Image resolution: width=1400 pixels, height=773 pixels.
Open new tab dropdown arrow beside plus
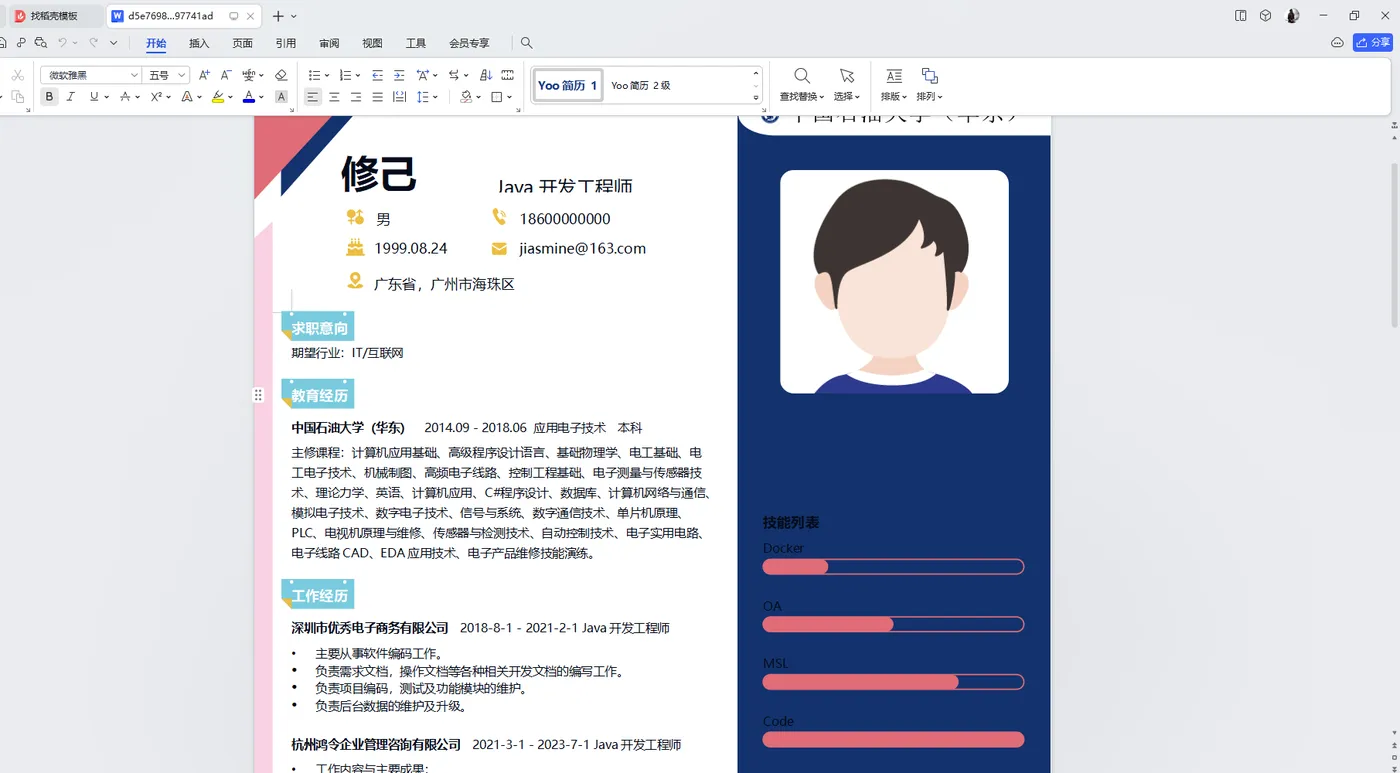[x=294, y=16]
